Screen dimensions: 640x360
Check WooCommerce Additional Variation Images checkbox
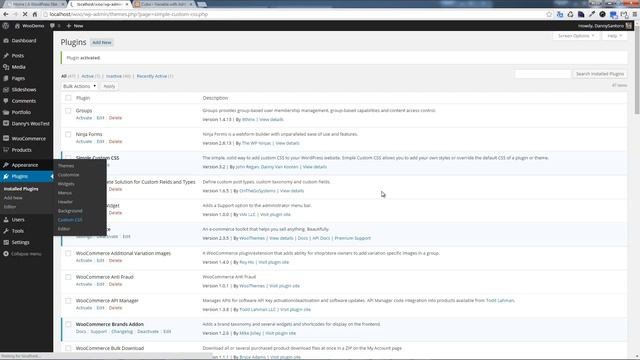(x=68, y=253)
